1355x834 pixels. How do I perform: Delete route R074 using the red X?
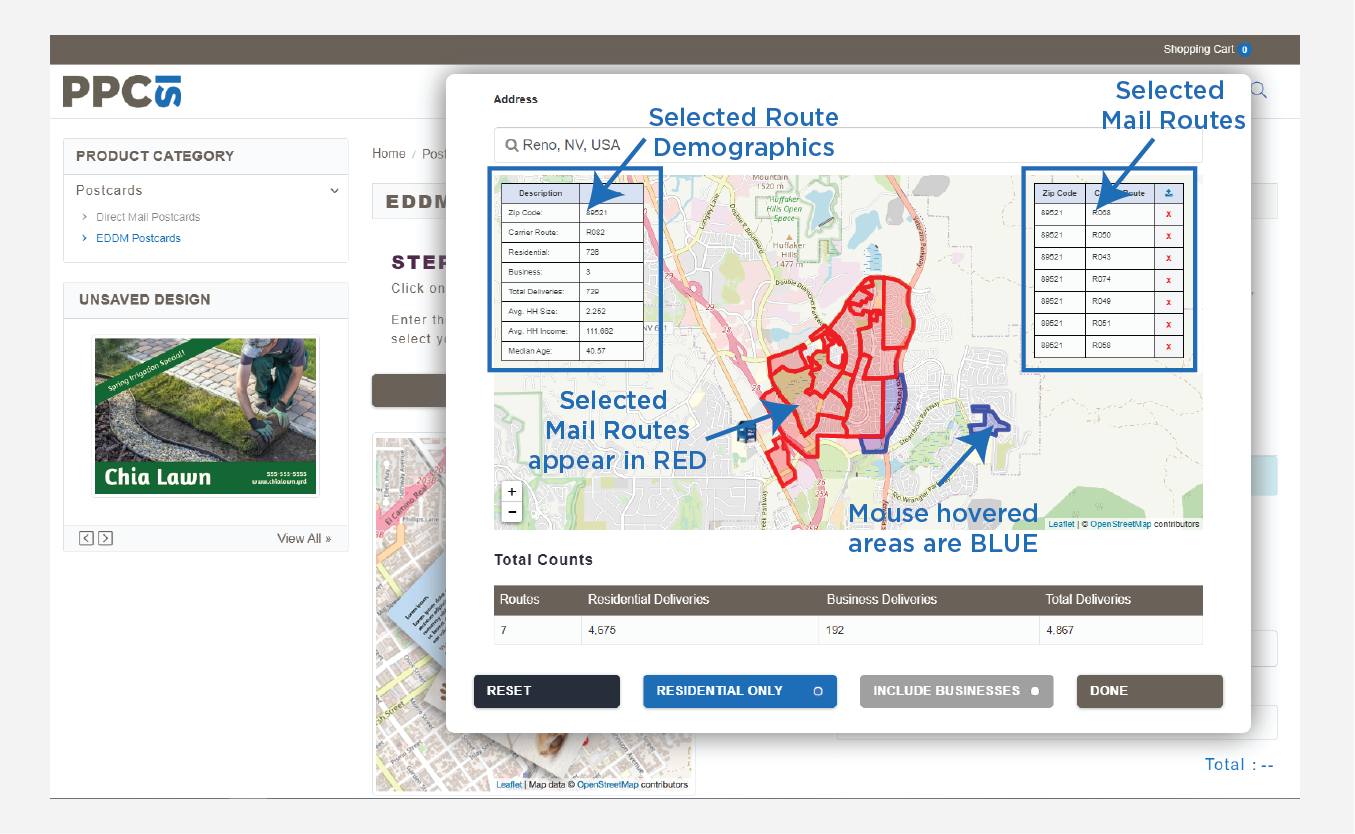[x=1168, y=280]
